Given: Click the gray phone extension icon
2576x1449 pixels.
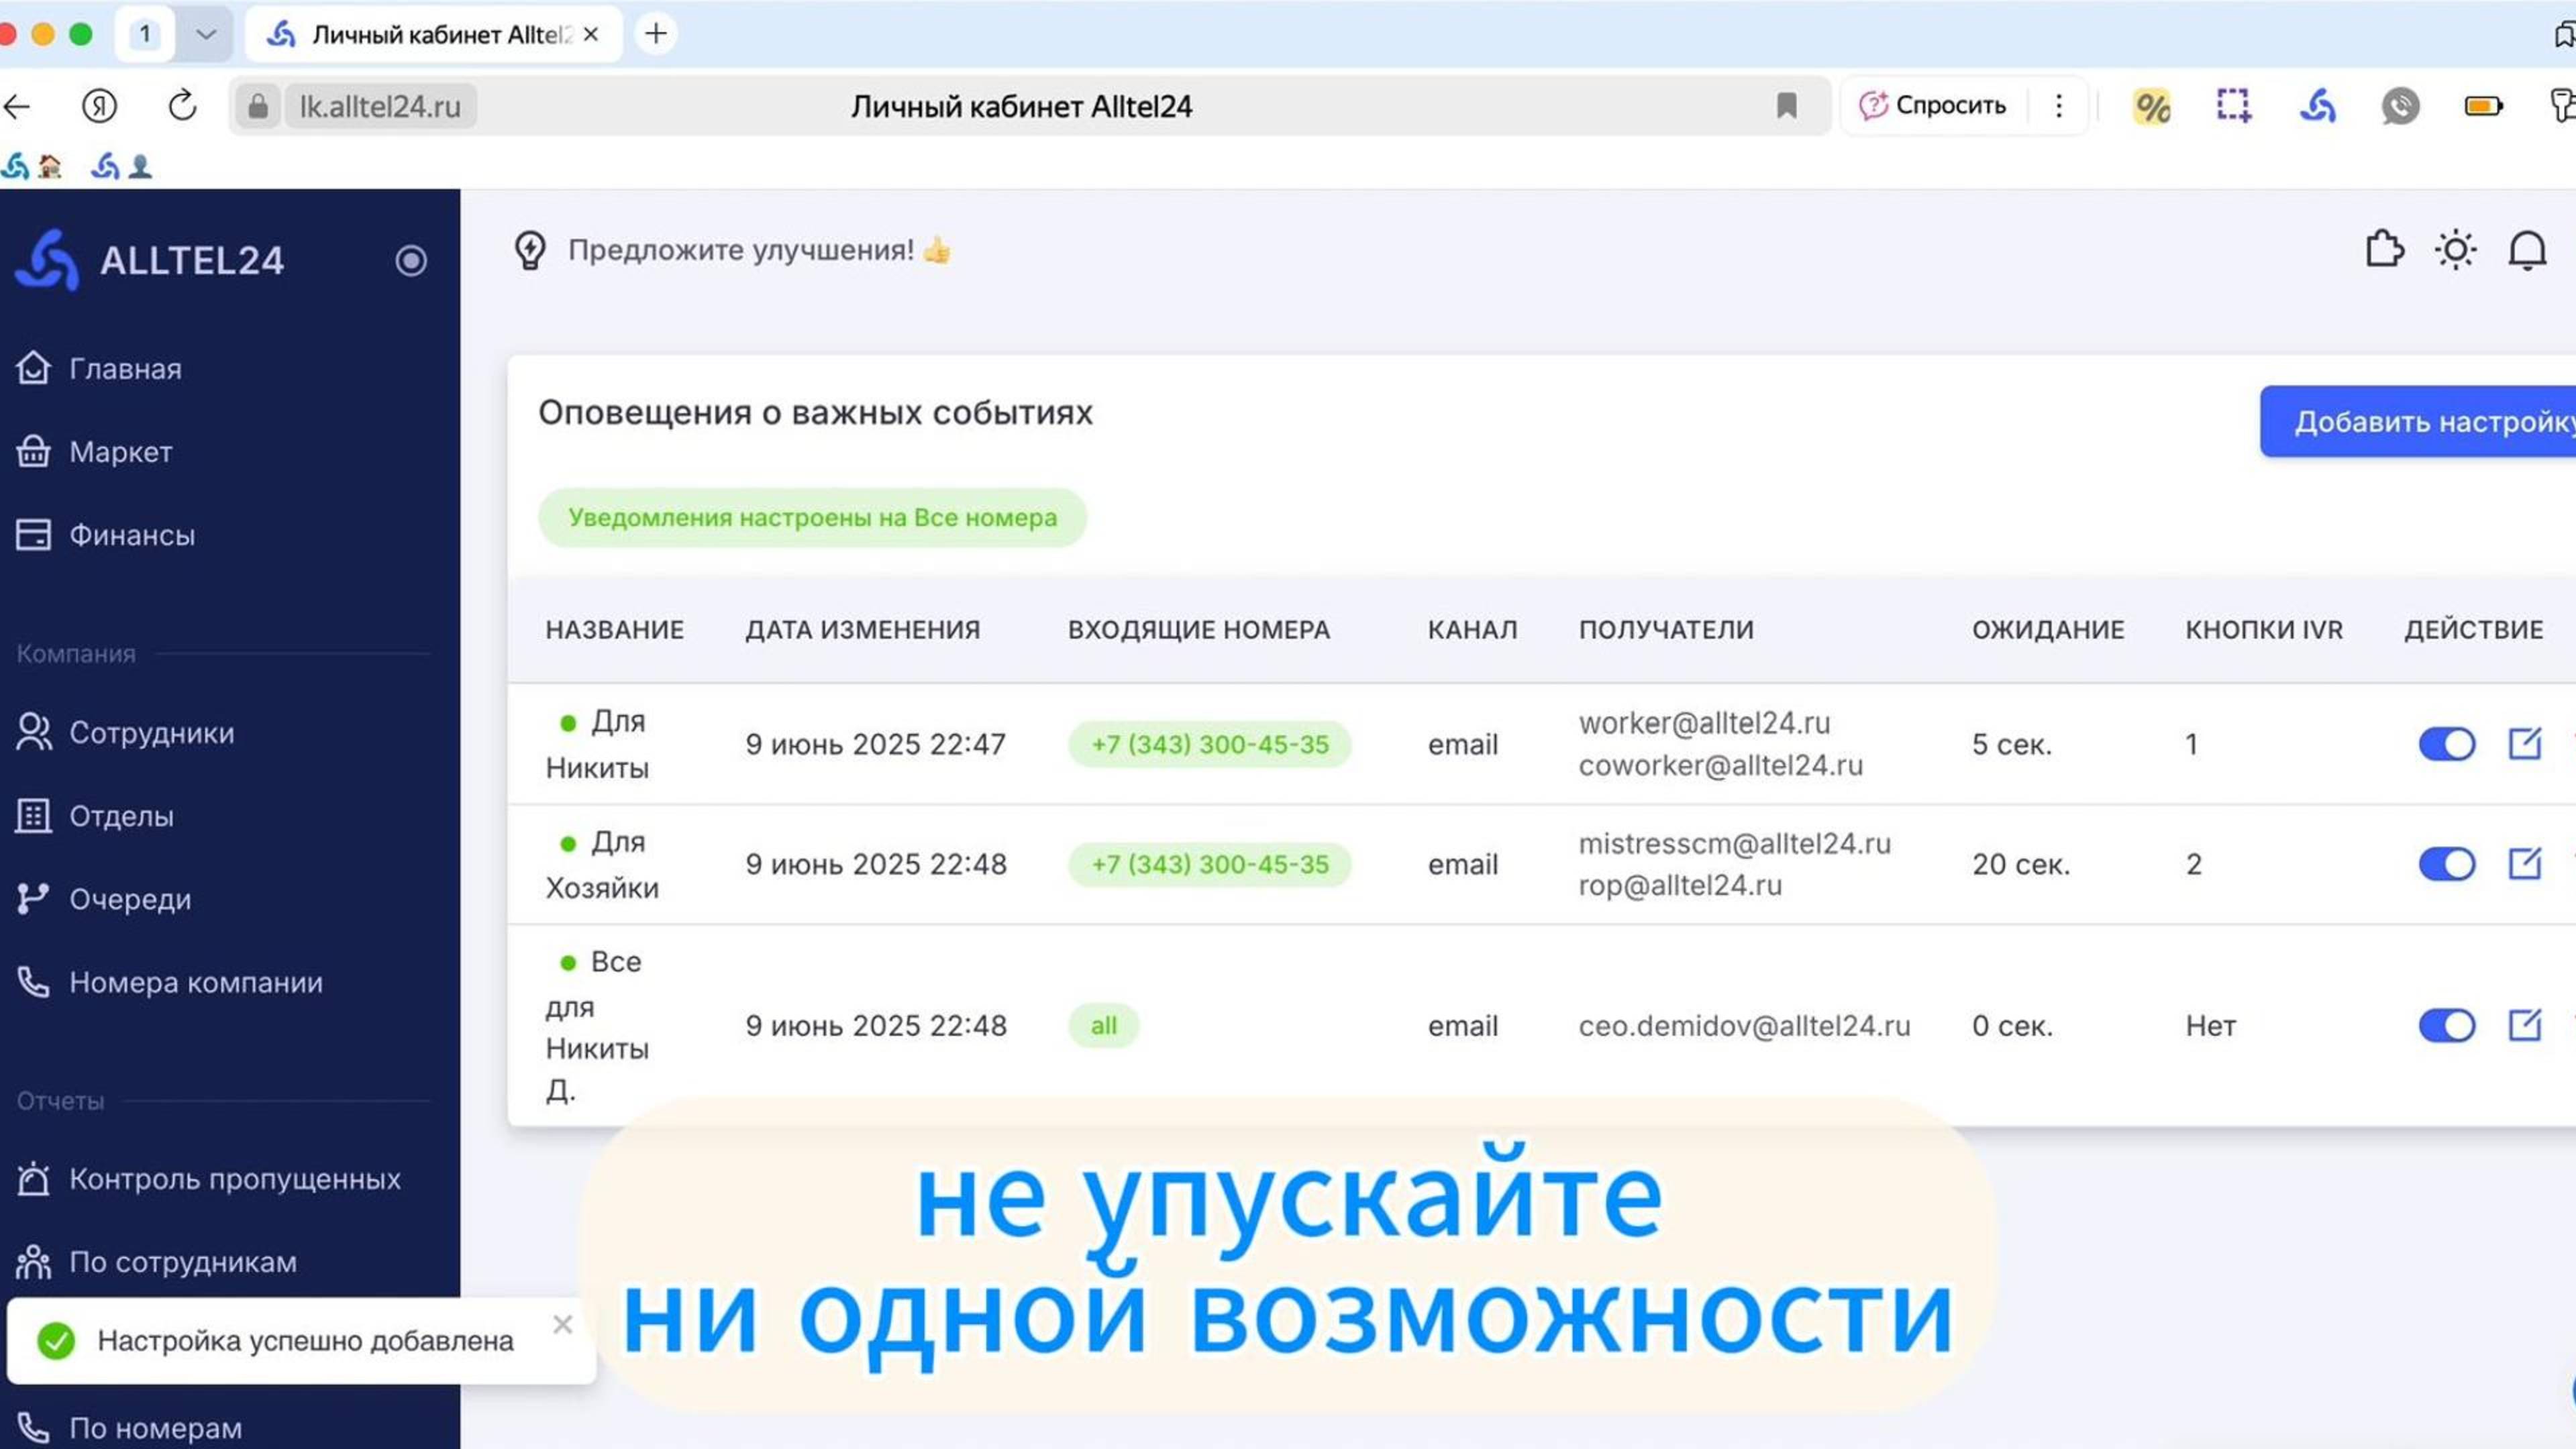Looking at the screenshot, I should click(x=2400, y=106).
